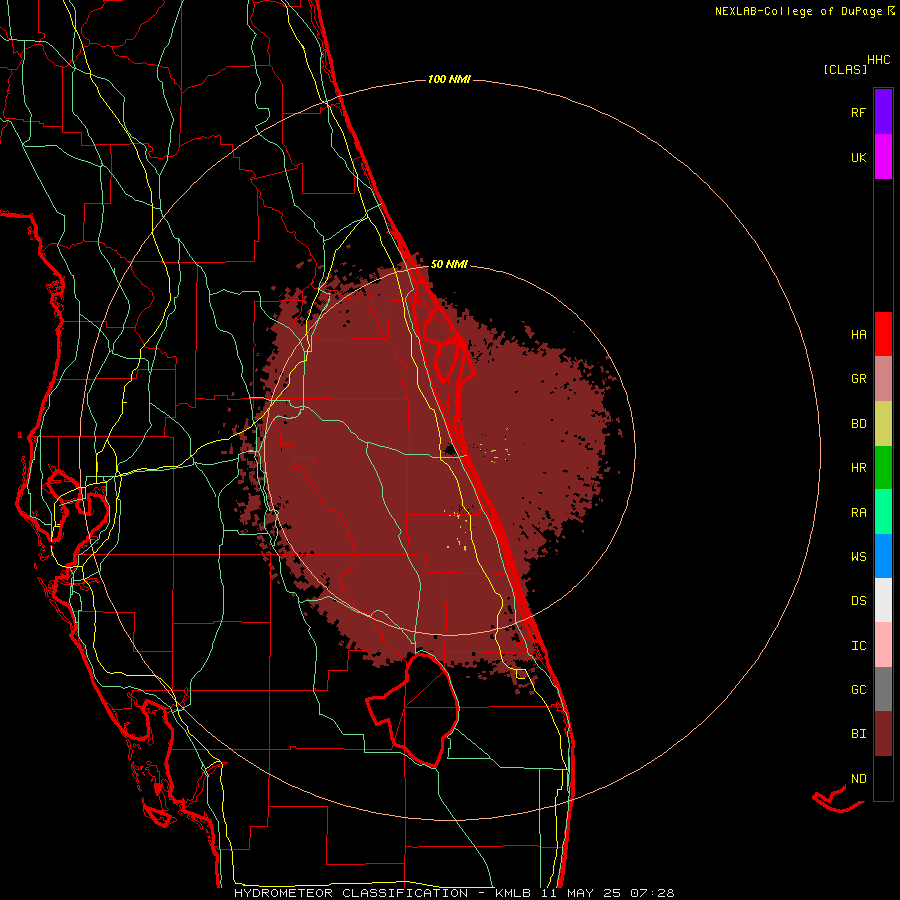
Task: Click the WS blue legend swatch
Action: [x=883, y=556]
